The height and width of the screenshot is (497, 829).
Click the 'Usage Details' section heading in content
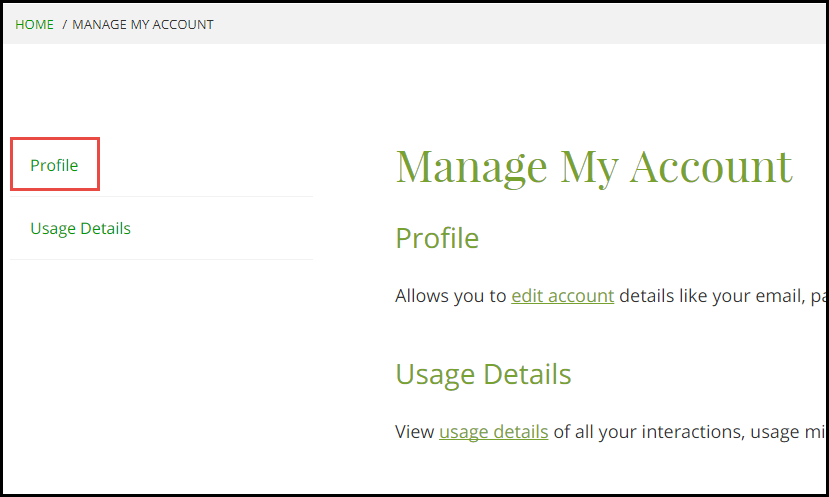coord(483,374)
